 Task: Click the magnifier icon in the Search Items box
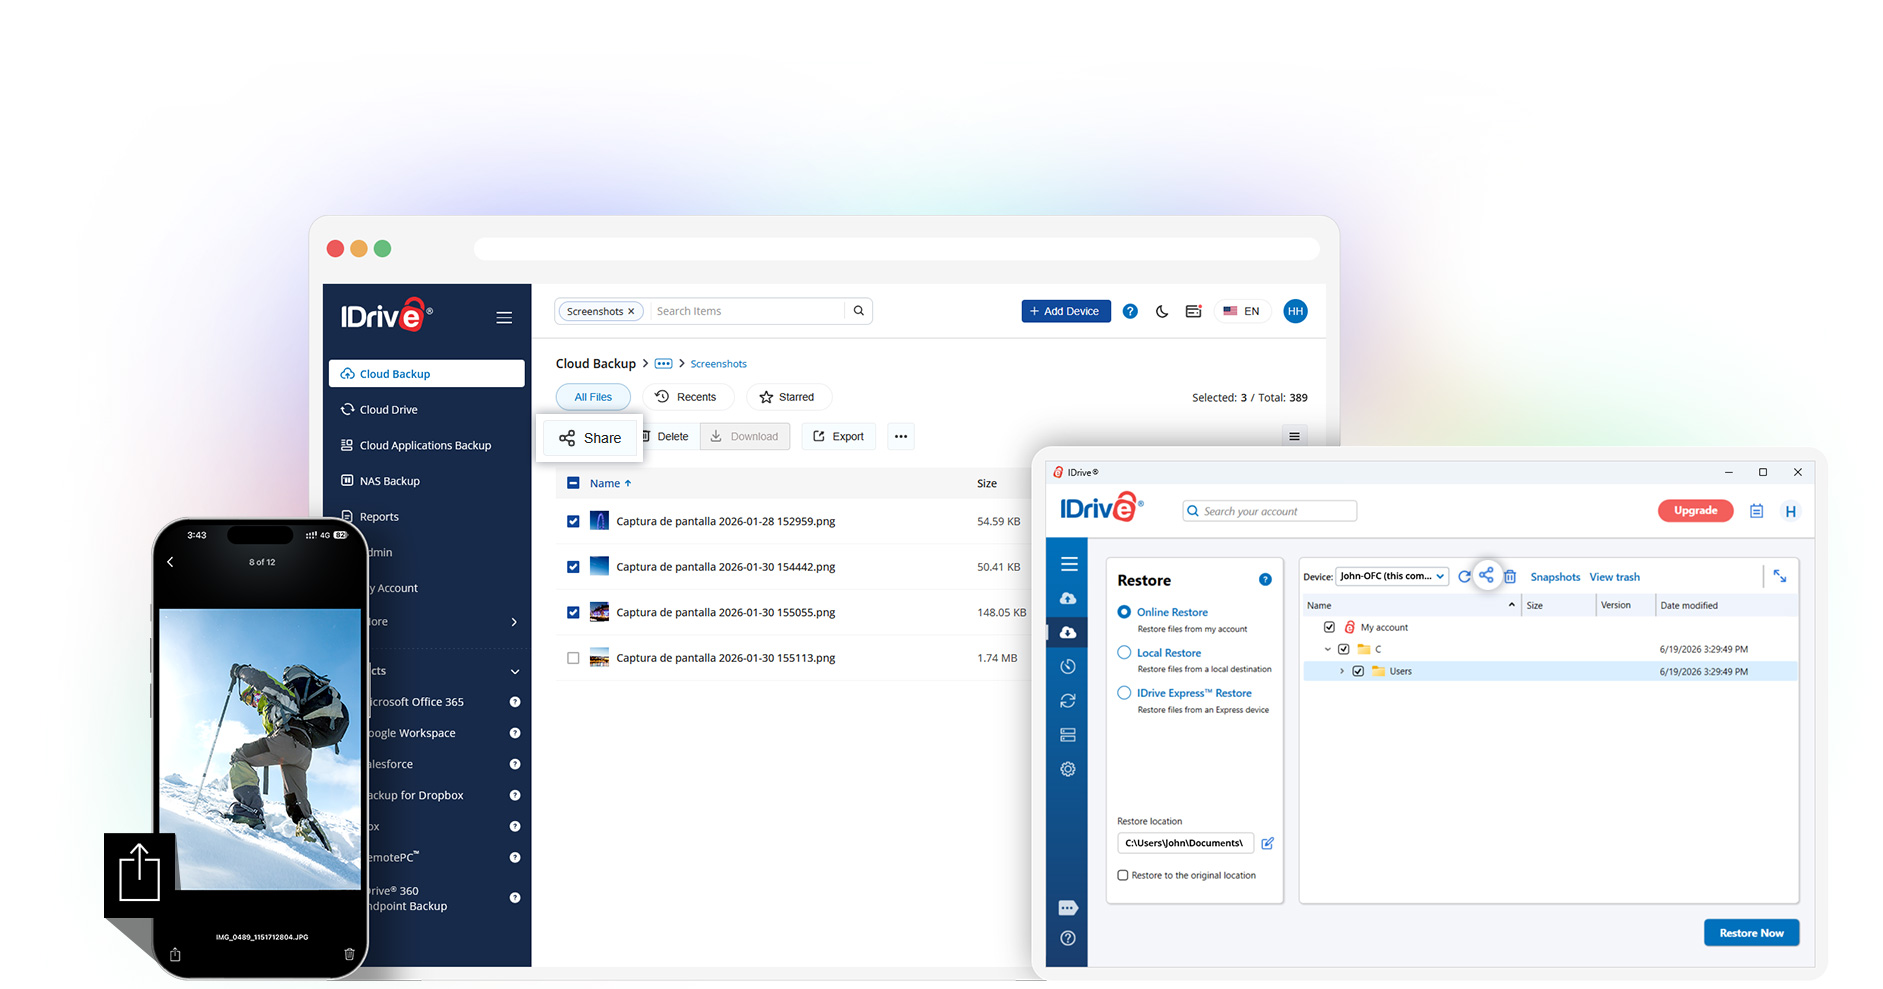tap(858, 311)
